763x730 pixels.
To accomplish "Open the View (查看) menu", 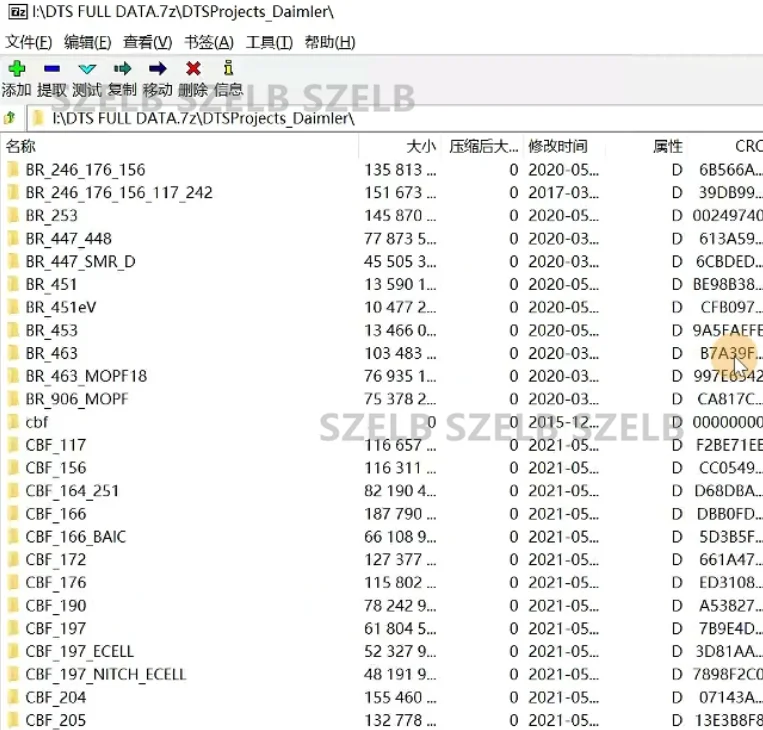I will [x=147, y=42].
